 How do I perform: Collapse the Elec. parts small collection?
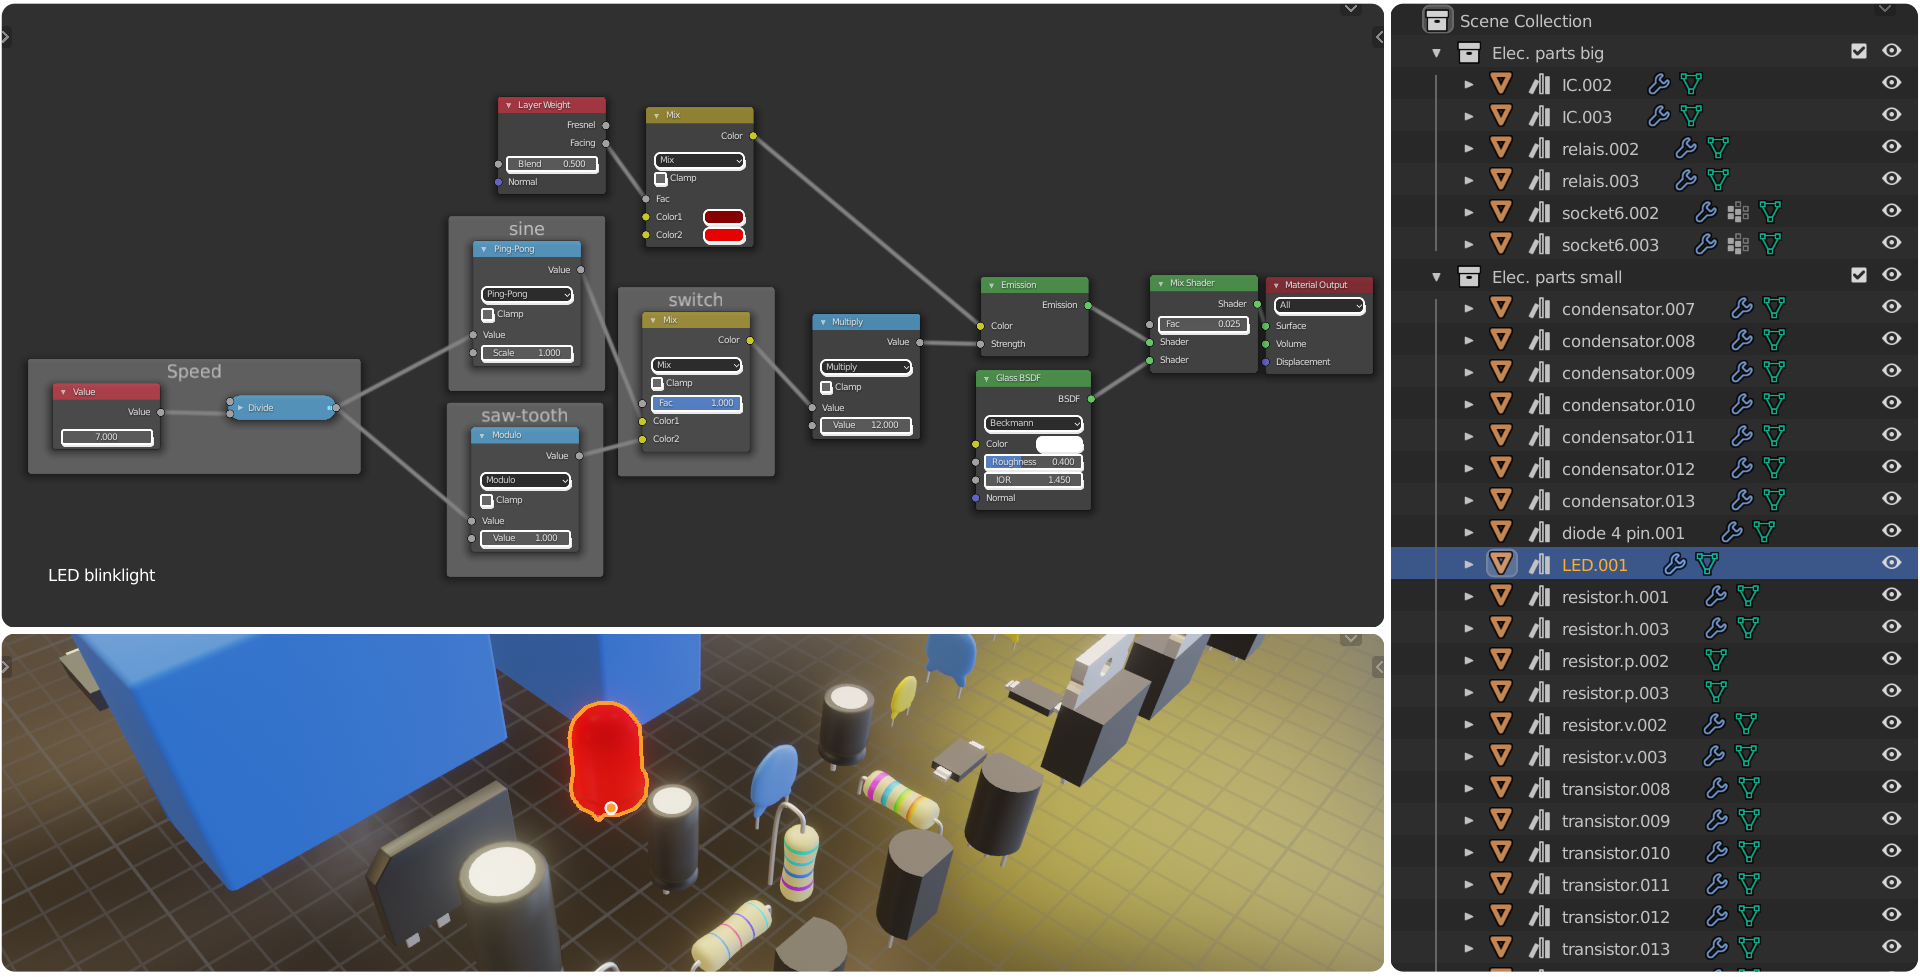1437,277
